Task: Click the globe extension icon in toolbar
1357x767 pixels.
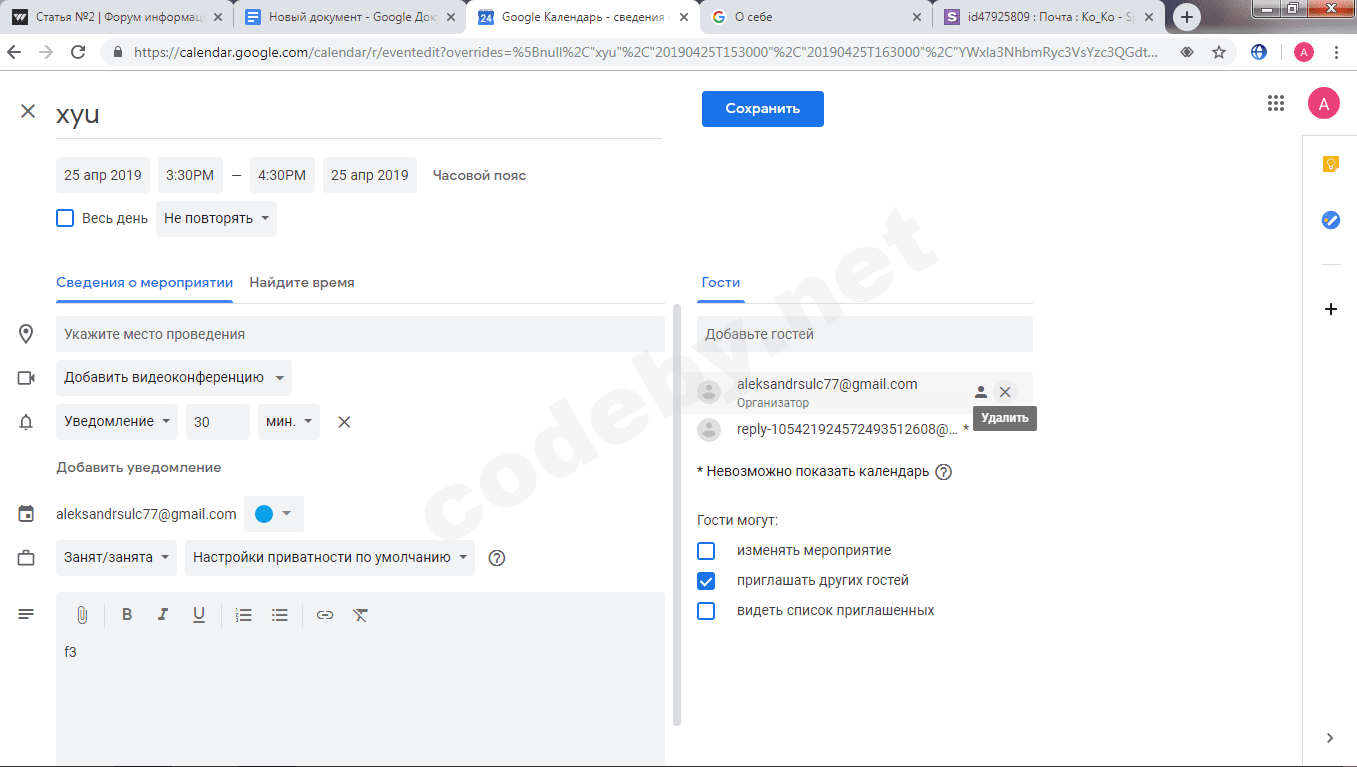Action: (1259, 52)
